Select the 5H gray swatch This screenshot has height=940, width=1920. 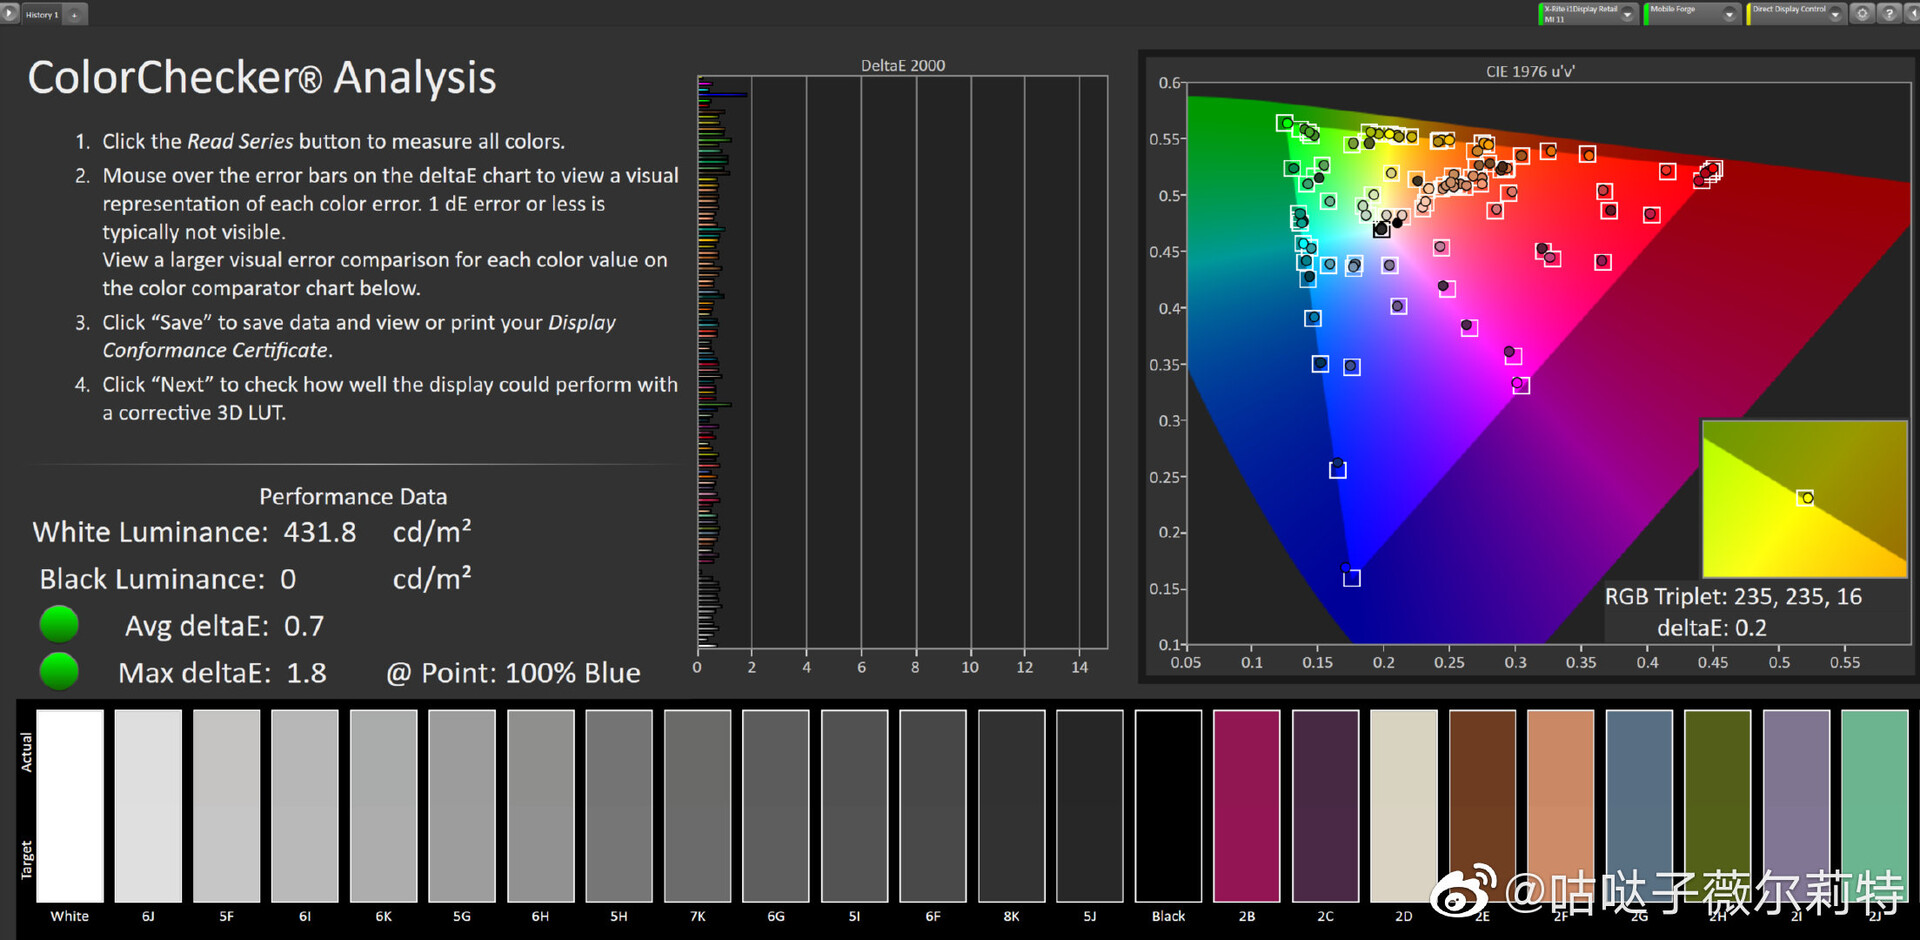(x=619, y=806)
